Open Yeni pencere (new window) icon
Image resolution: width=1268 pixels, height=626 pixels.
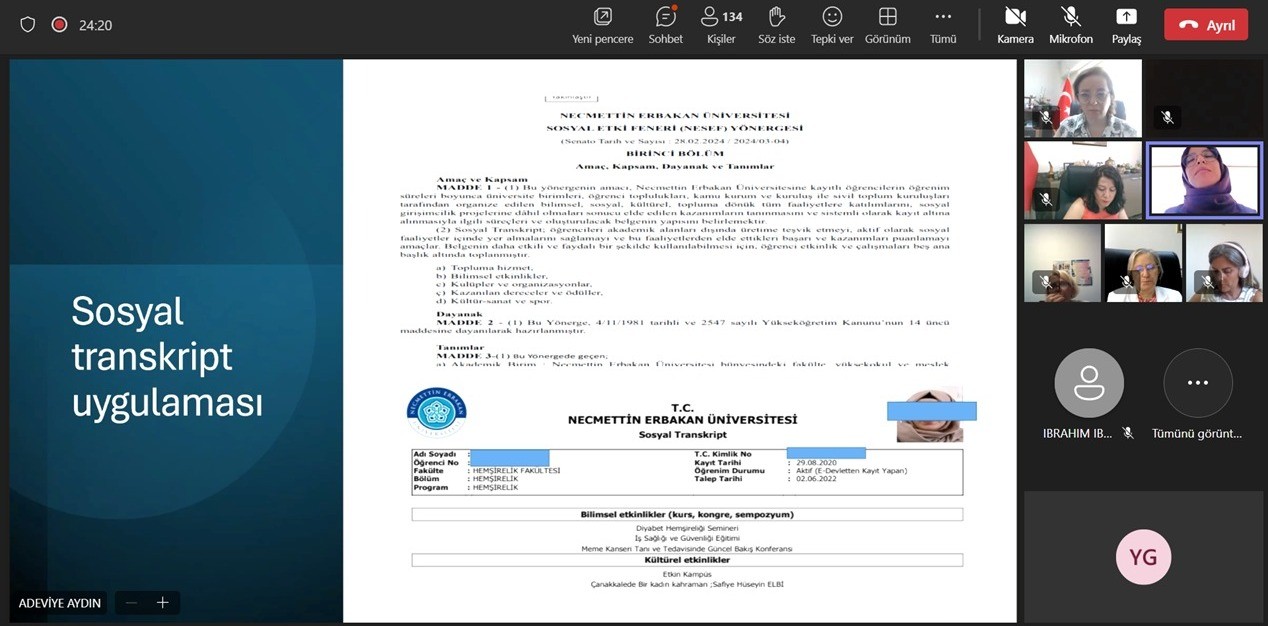pyautogui.click(x=602, y=17)
